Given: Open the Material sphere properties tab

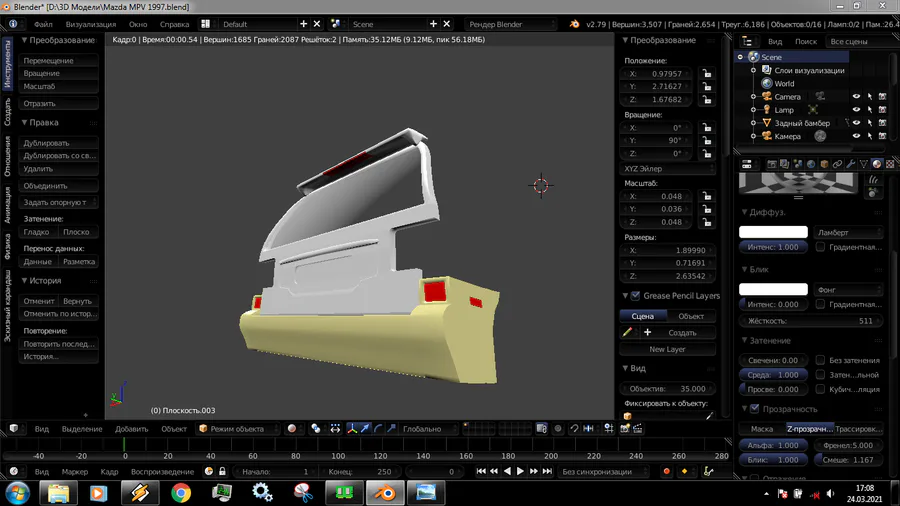Looking at the screenshot, I should click(x=877, y=164).
